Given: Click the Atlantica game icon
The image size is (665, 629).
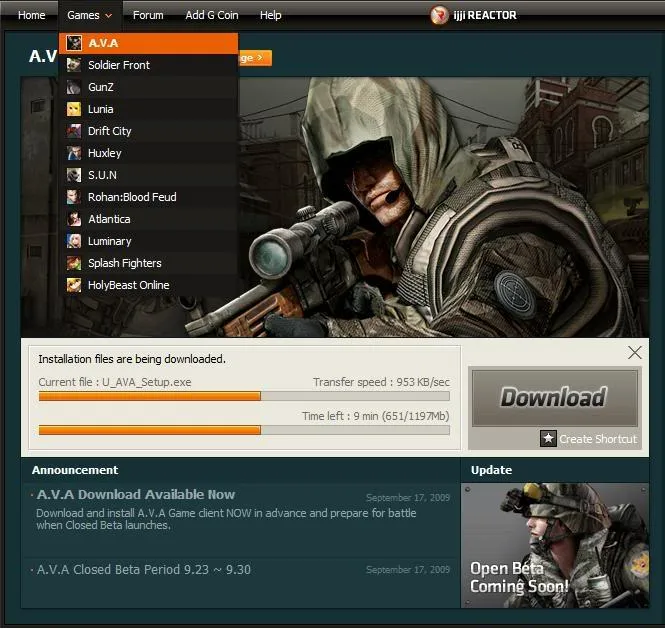Looking at the screenshot, I should pos(74,219).
